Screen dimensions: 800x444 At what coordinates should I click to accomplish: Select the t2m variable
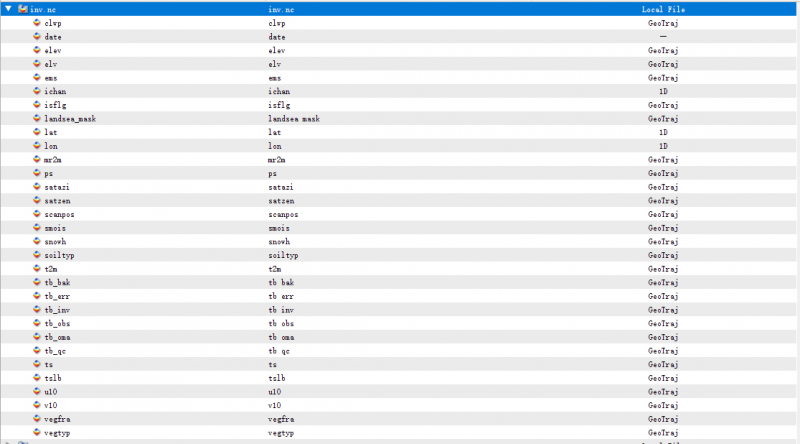tap(52, 269)
